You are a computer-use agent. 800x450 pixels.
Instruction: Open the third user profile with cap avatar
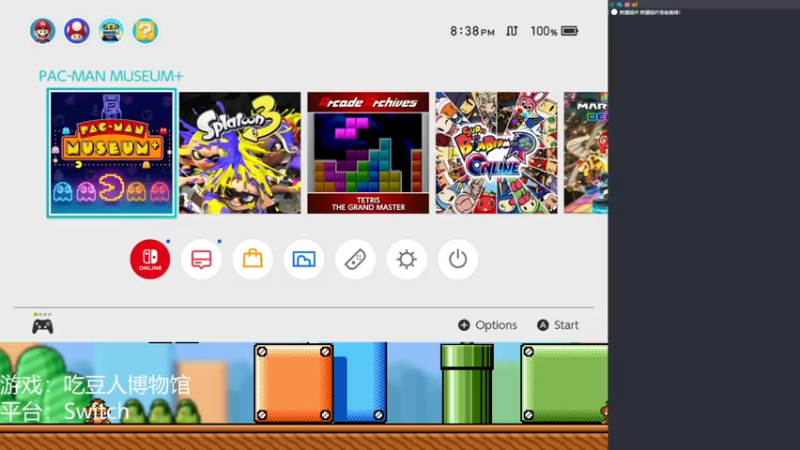(x=111, y=31)
